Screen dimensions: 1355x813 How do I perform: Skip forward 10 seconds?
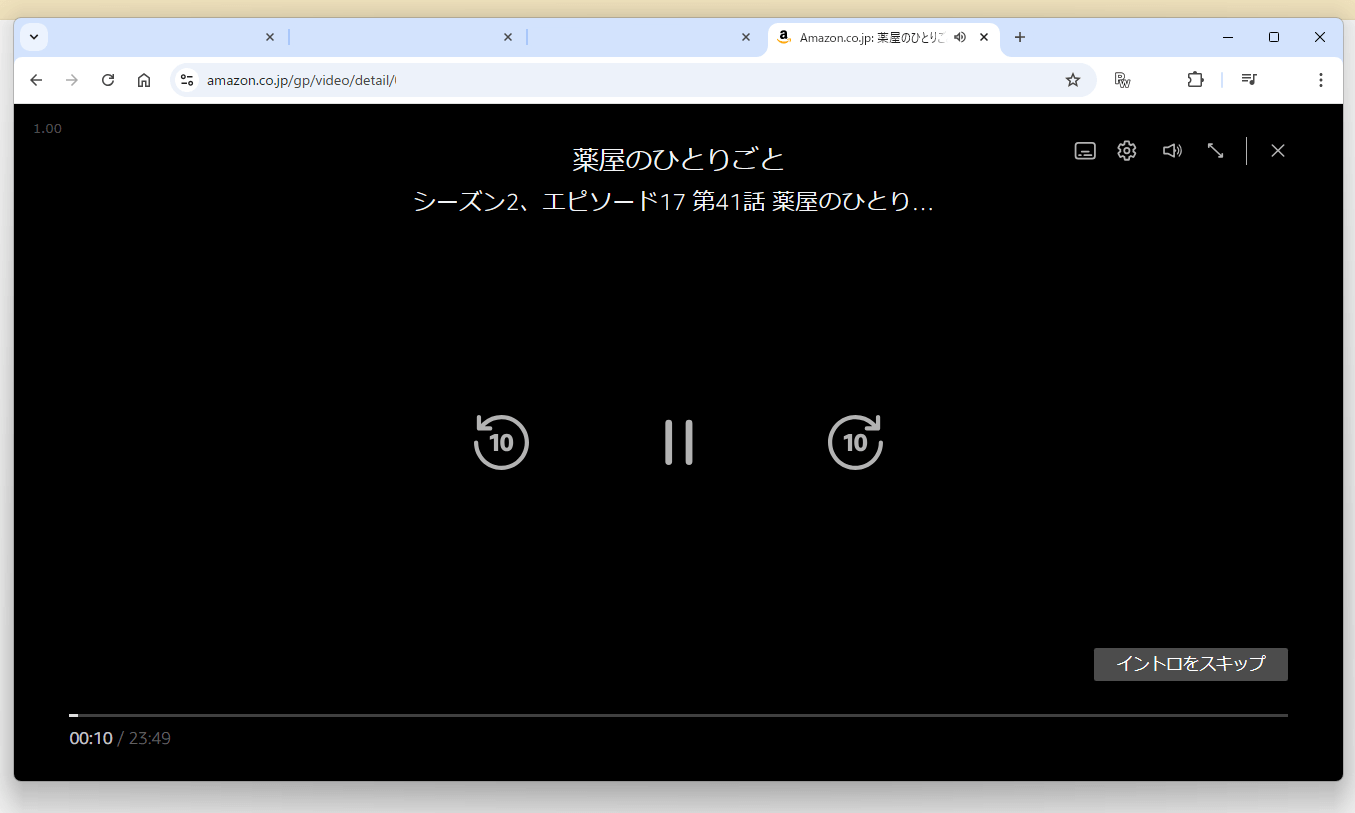(855, 441)
